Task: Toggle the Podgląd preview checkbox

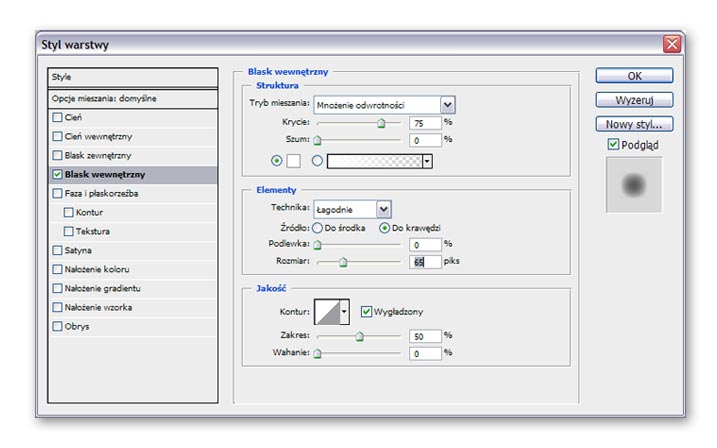Action: pos(613,144)
